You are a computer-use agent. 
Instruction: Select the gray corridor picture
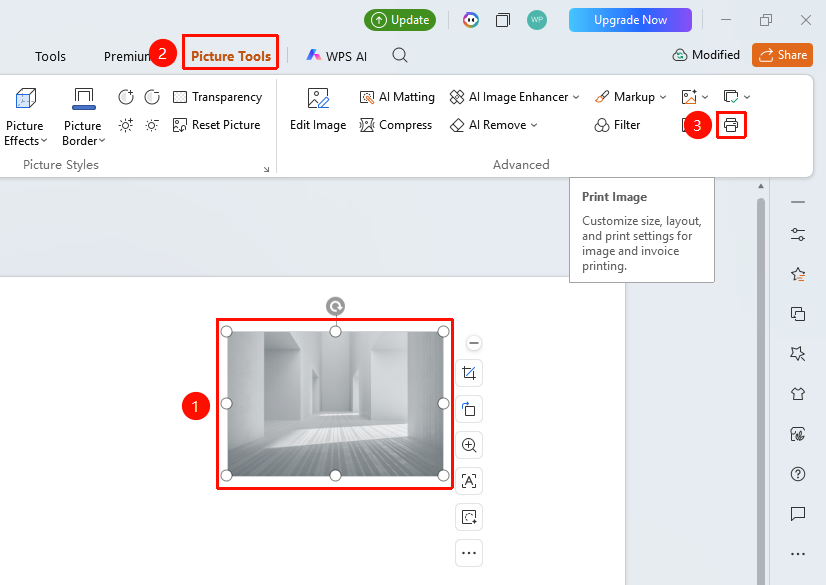point(335,404)
